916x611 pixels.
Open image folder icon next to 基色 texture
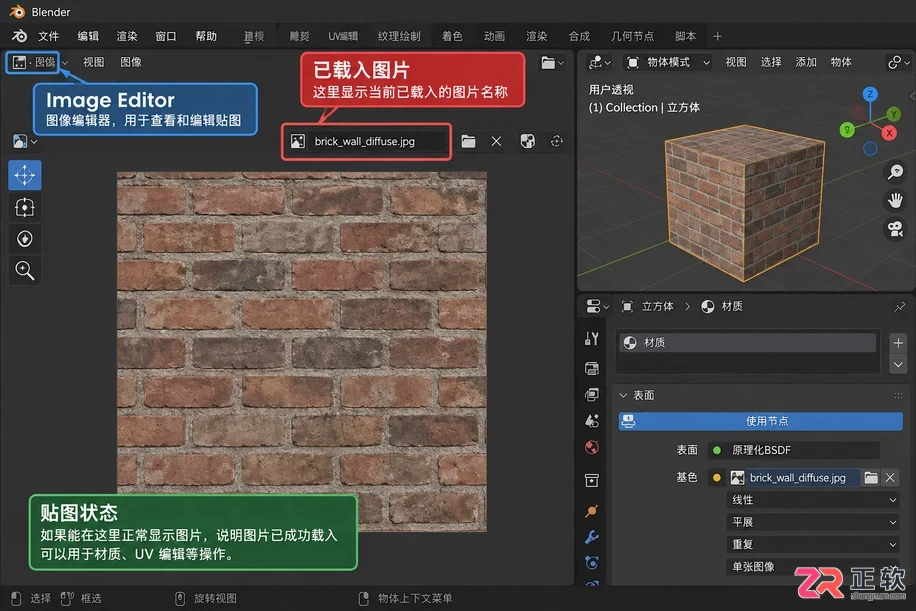click(871, 478)
